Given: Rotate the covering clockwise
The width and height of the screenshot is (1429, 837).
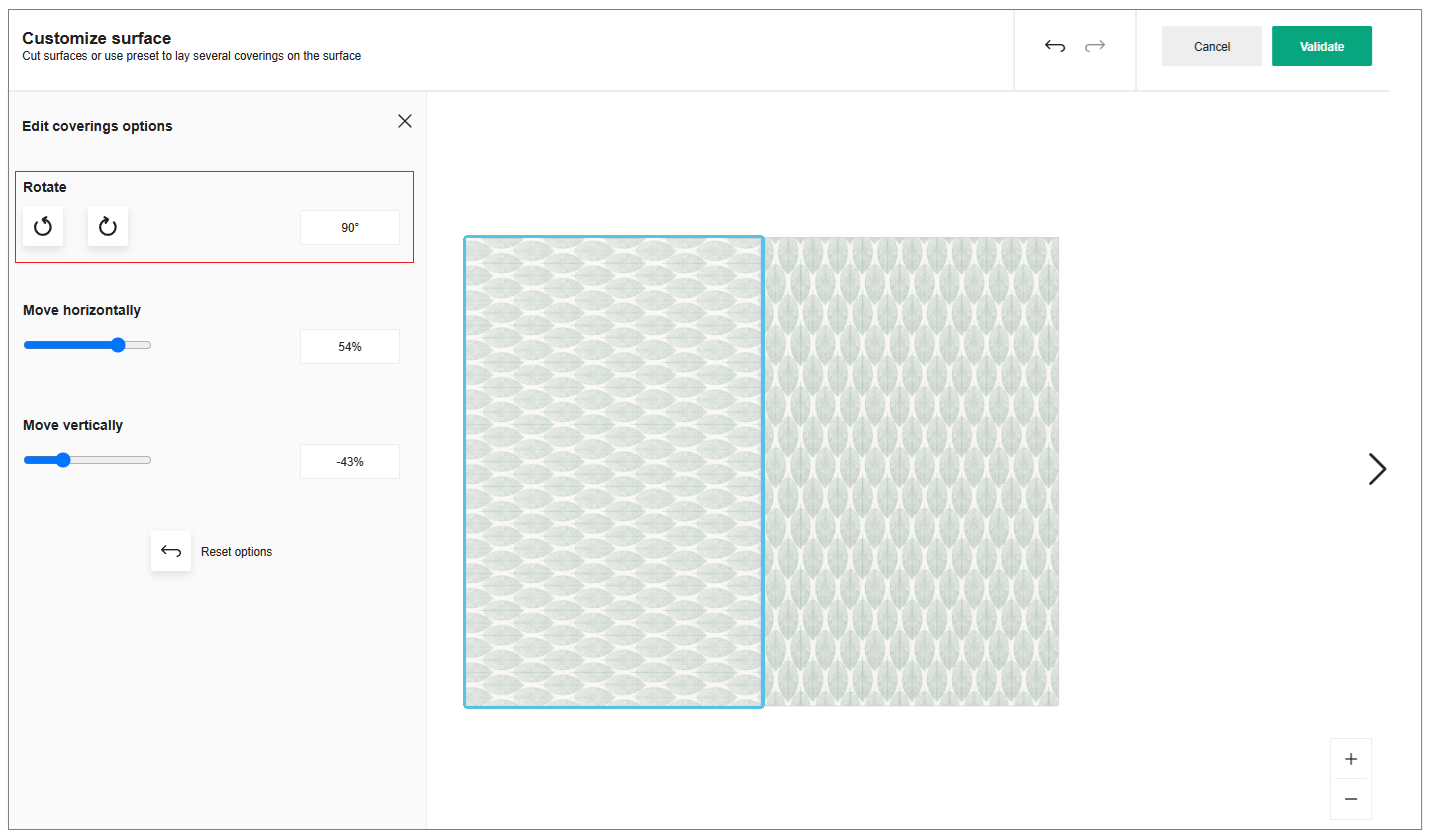Looking at the screenshot, I should click(107, 226).
